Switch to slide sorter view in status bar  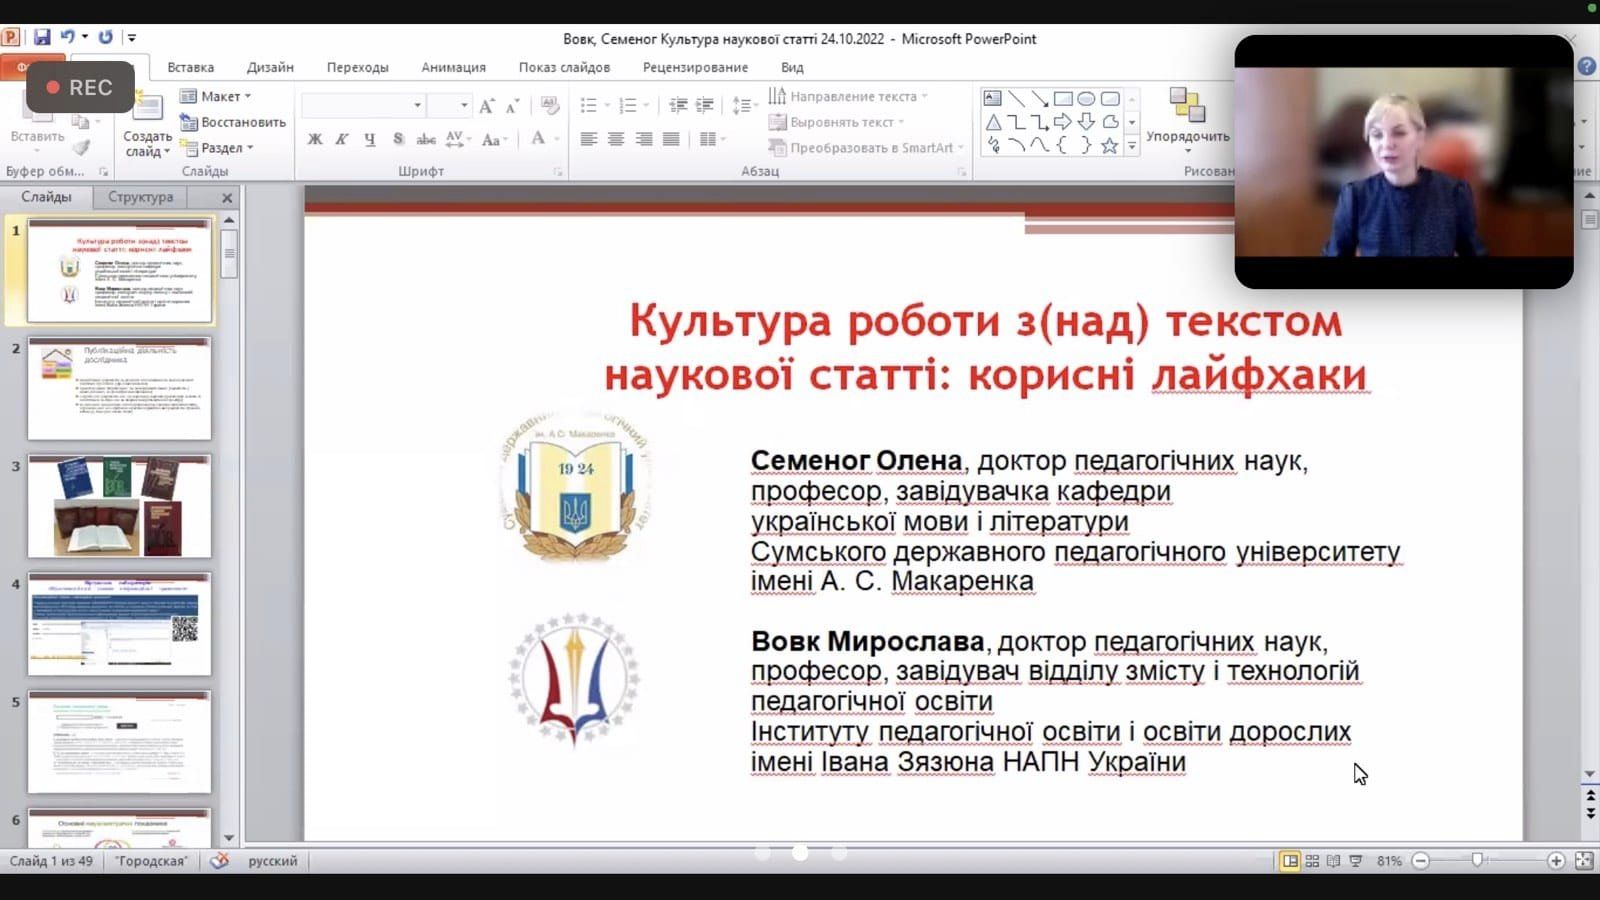click(1312, 861)
